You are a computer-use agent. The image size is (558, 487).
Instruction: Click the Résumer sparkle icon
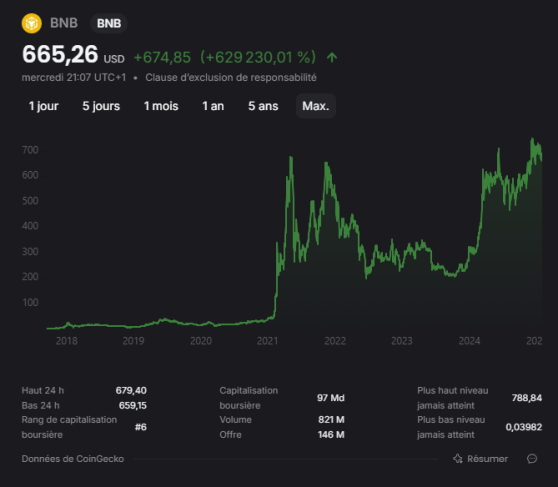point(458,459)
